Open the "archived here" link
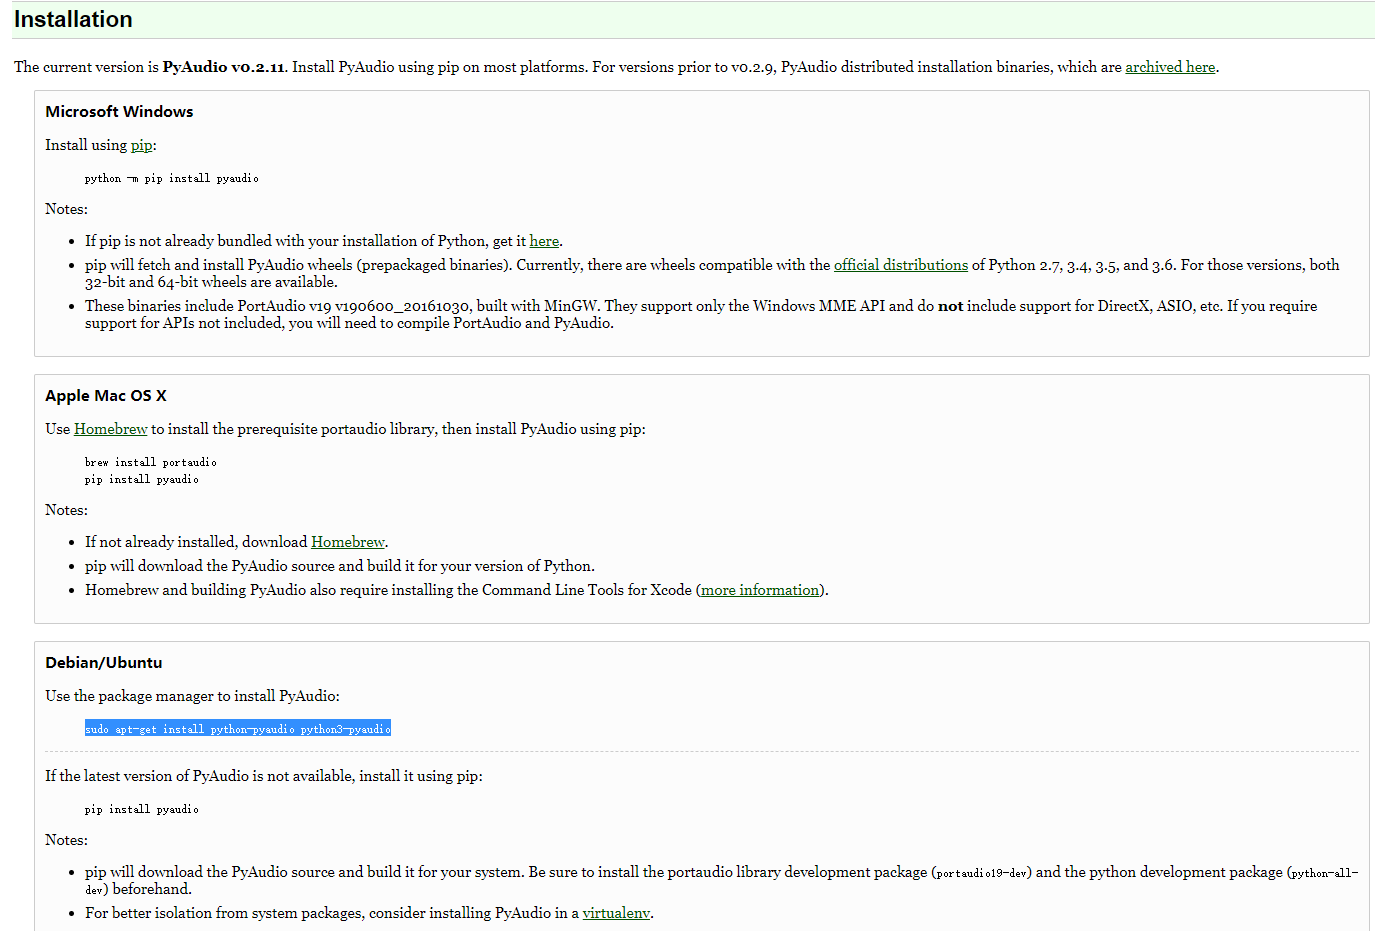Viewport: 1375px width, 931px height. click(x=1170, y=67)
